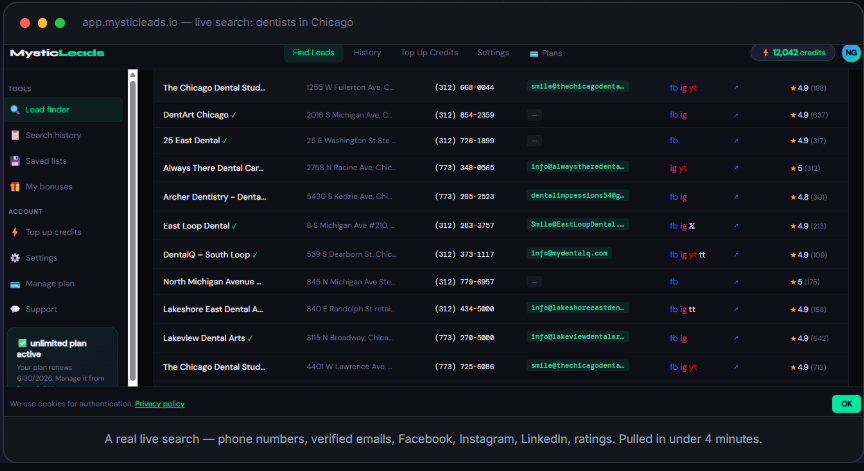Open Lead finder magnifier icon in sidebar
The width and height of the screenshot is (864, 471).
(15, 110)
